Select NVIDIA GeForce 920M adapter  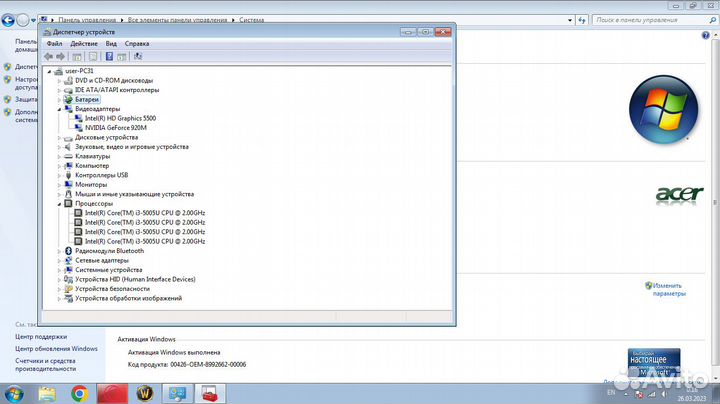coord(116,128)
